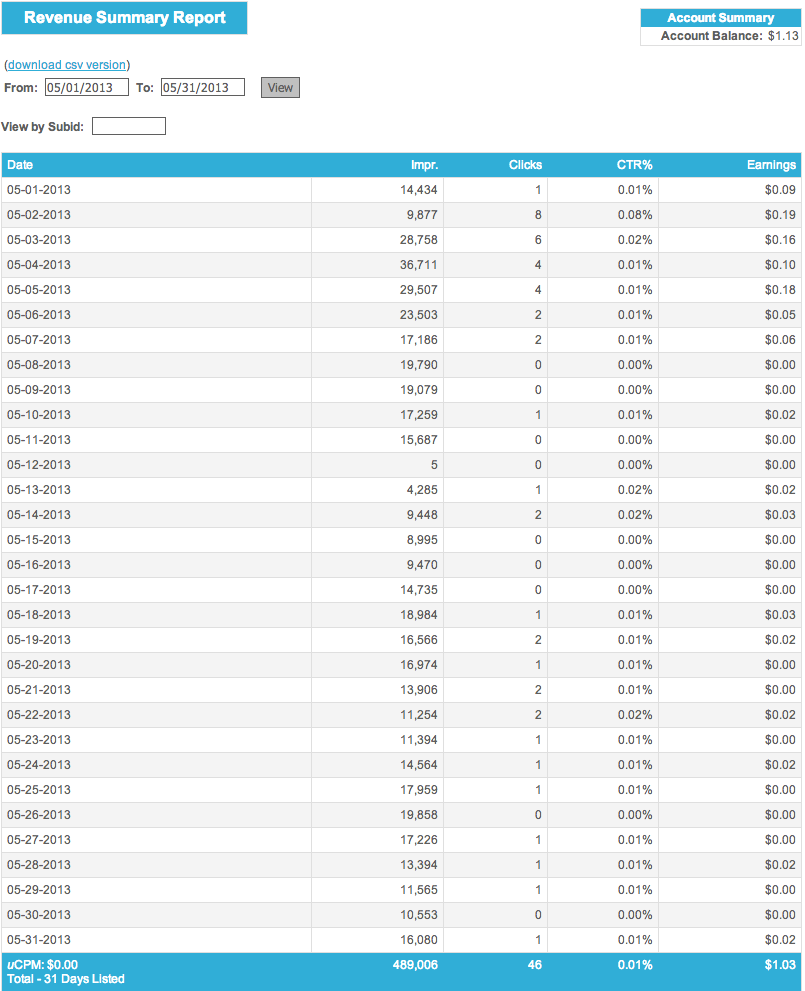Open the download csv version link
The image size is (805, 991).
click(x=66, y=64)
